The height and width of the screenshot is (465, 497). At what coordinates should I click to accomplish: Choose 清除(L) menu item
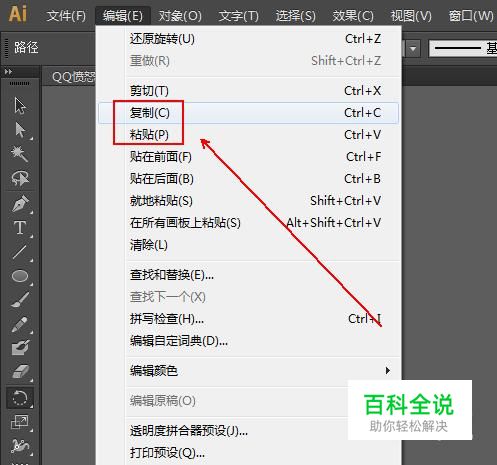248,245
